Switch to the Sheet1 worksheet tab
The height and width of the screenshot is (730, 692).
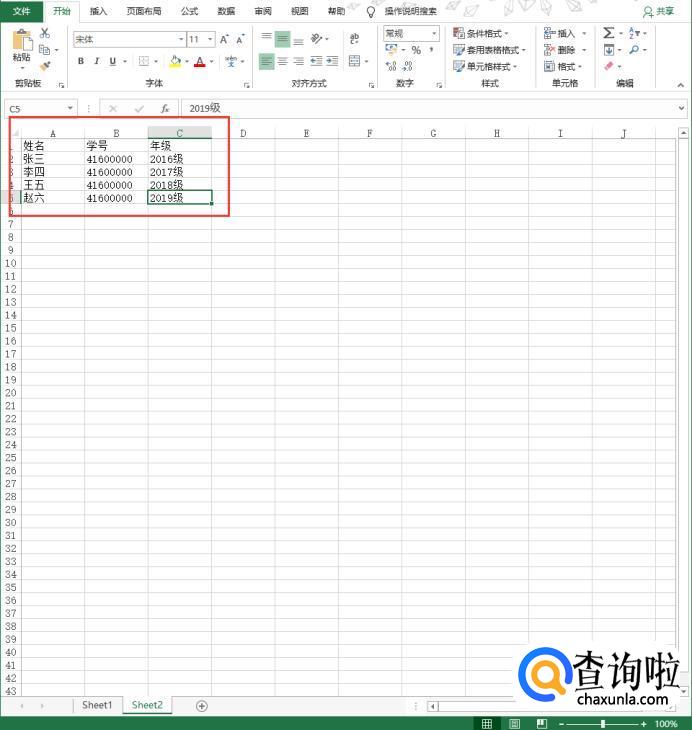click(x=97, y=705)
